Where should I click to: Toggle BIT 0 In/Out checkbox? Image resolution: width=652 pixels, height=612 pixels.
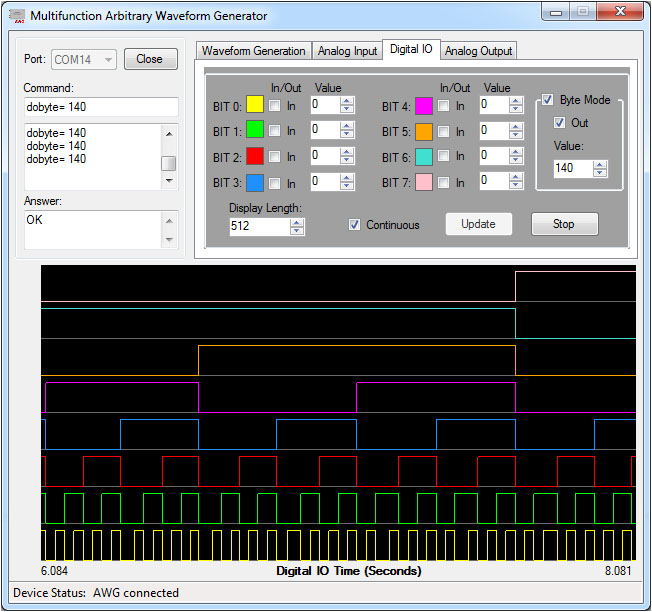point(274,106)
